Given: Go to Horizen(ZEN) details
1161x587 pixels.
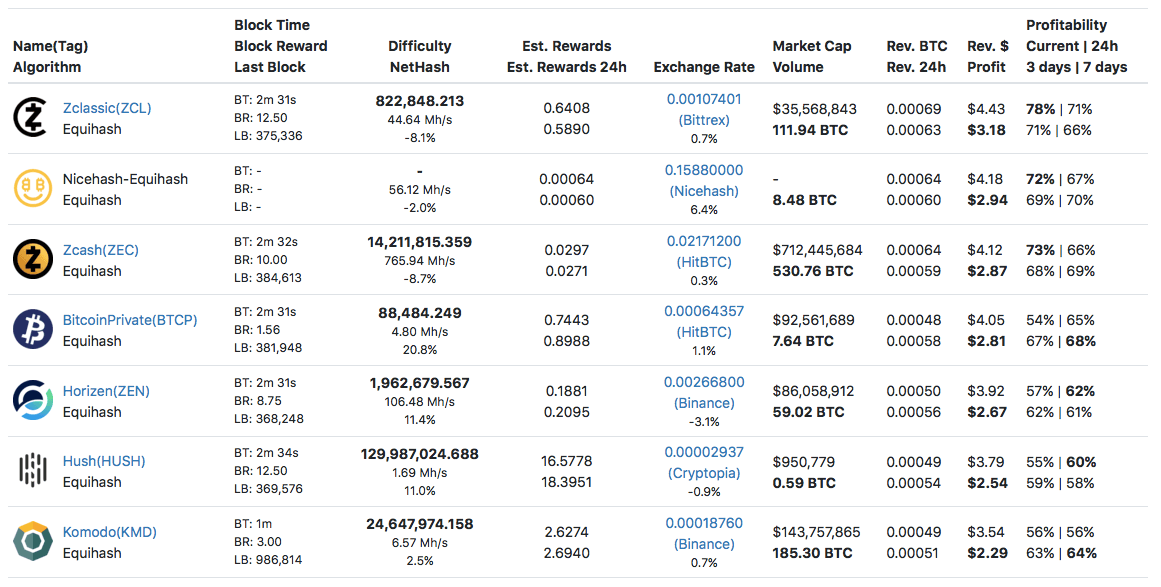Looking at the screenshot, I should [106, 391].
